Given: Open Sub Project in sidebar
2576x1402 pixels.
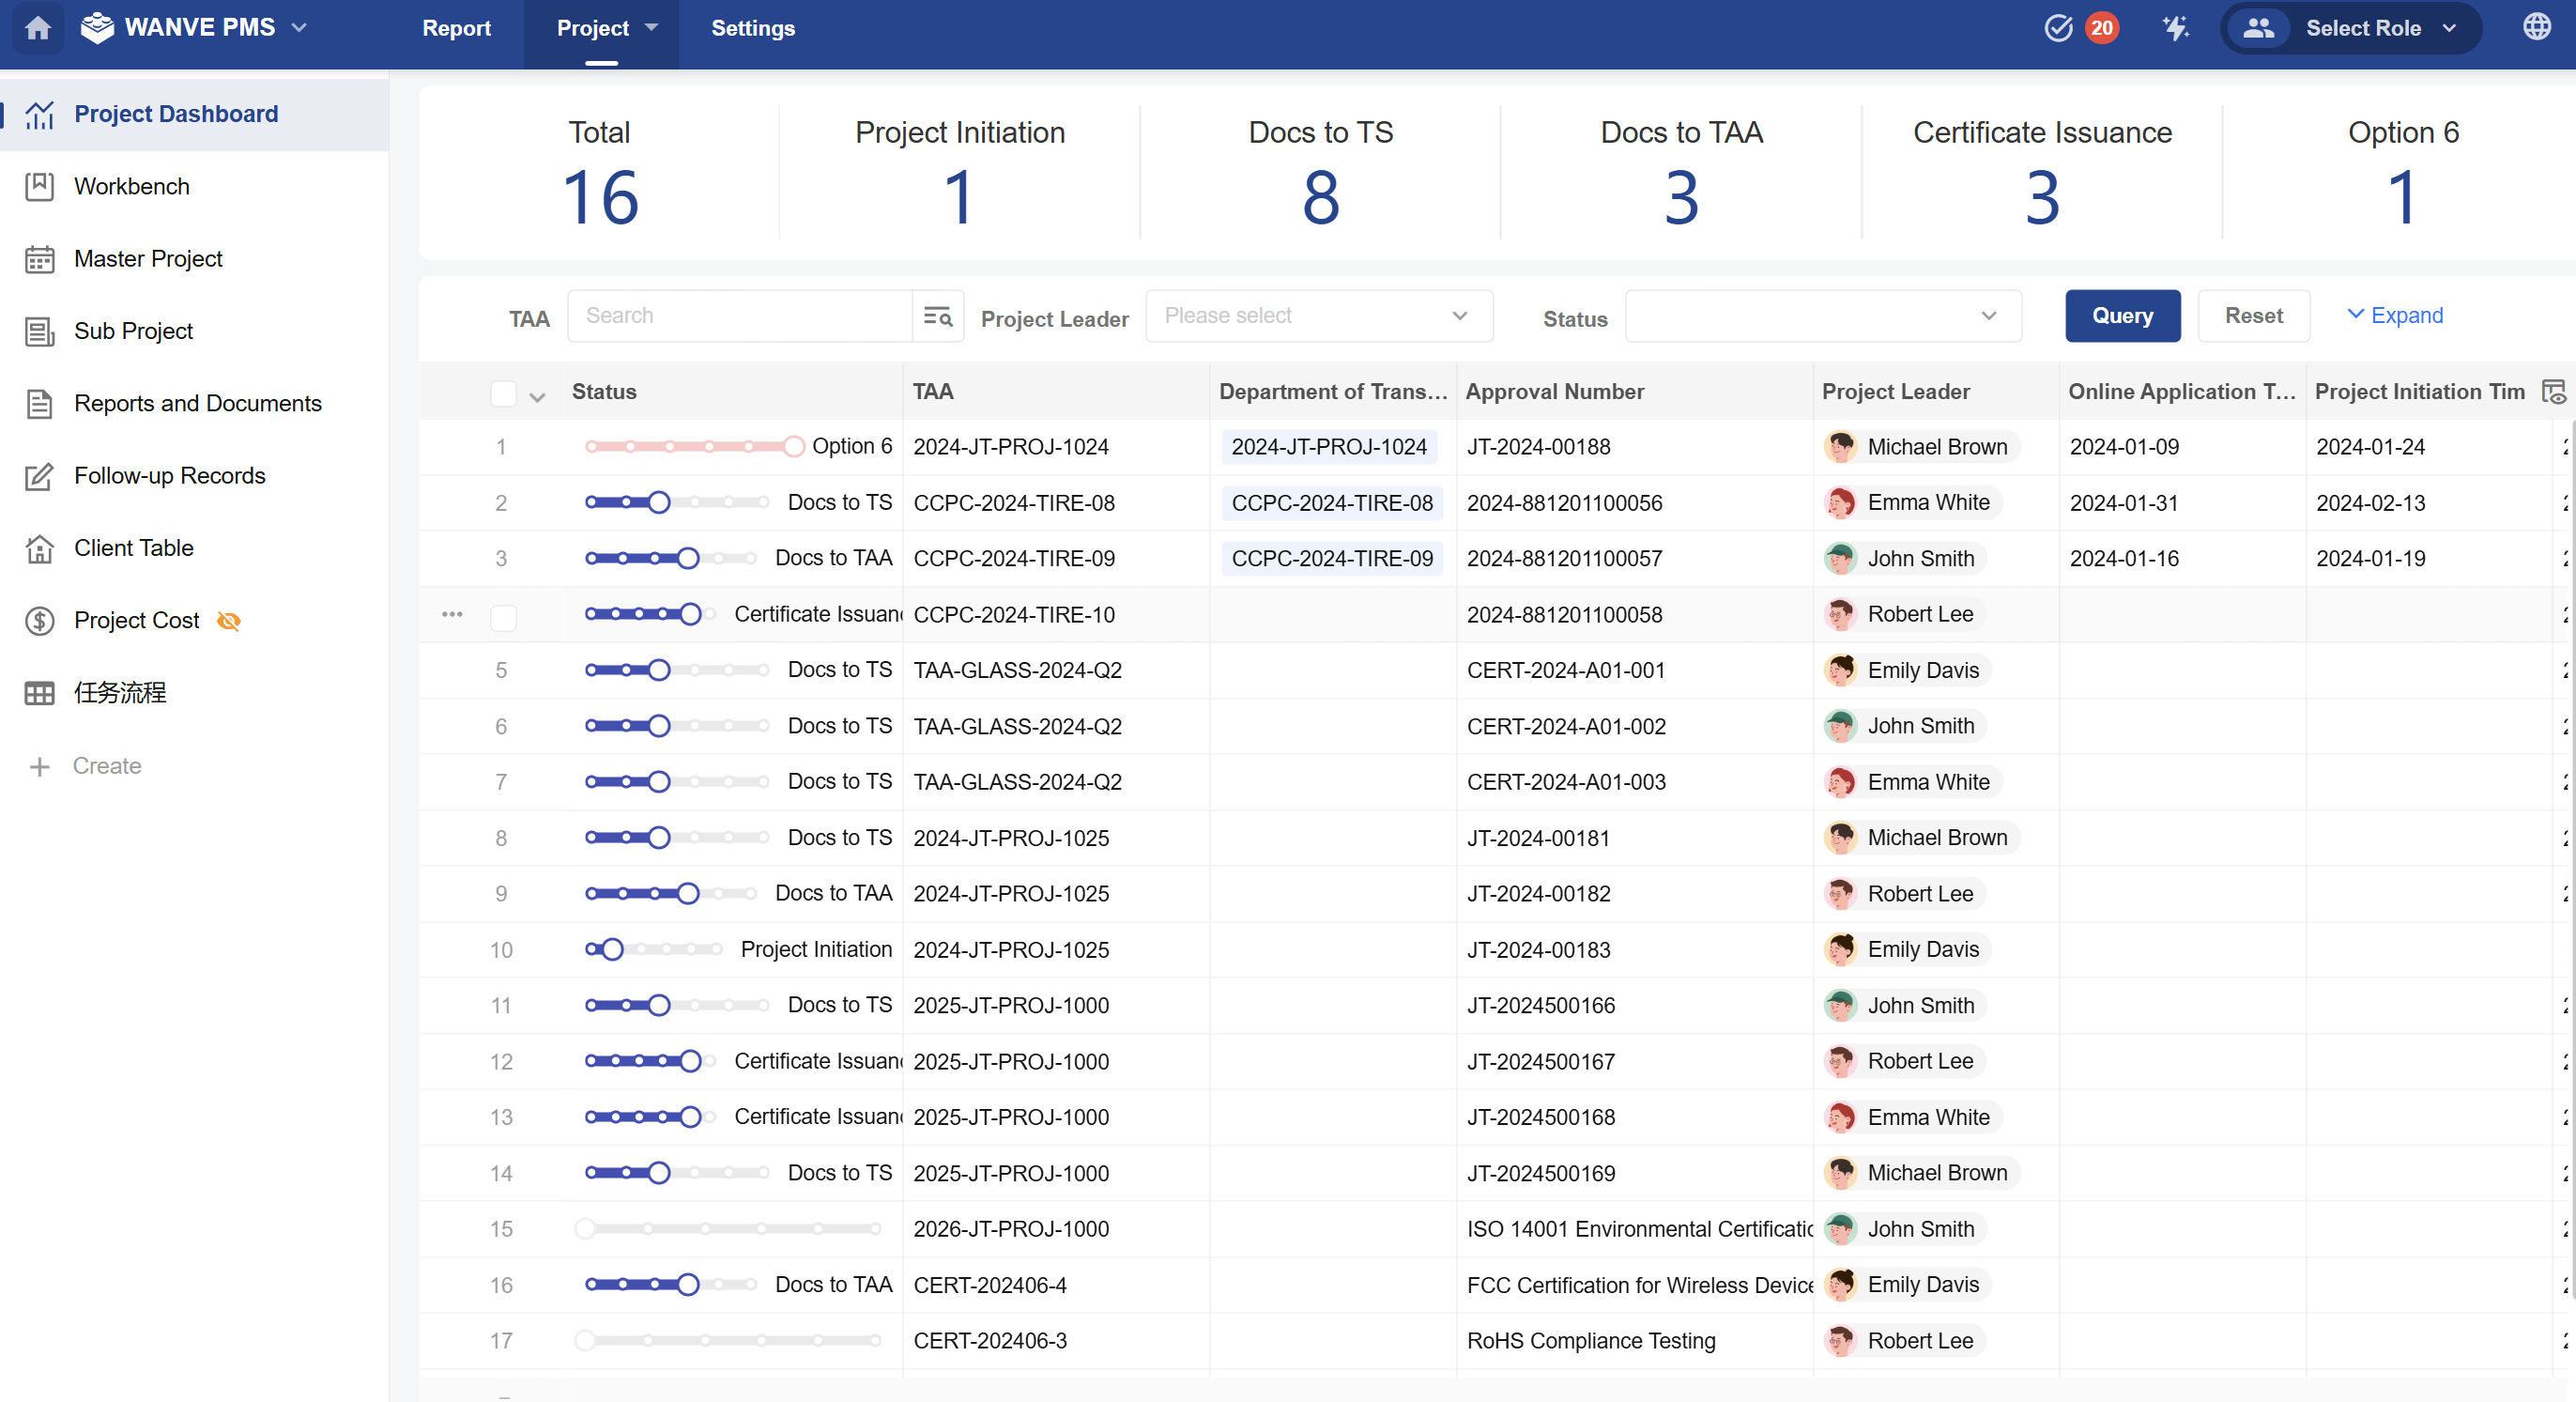Looking at the screenshot, I should pos(194,331).
